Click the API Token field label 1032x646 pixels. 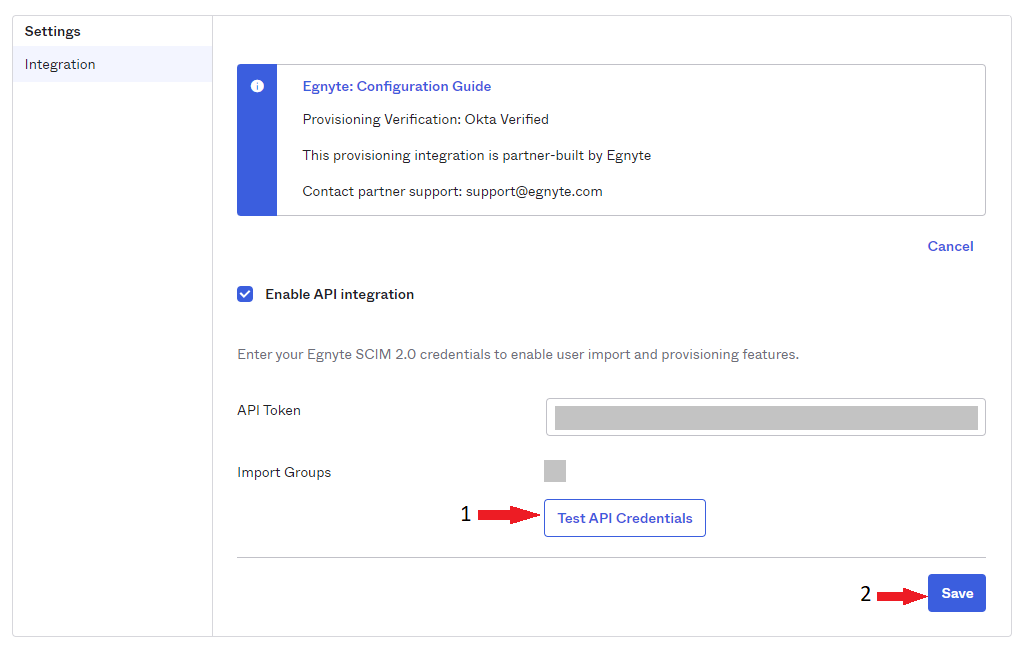pyautogui.click(x=269, y=410)
